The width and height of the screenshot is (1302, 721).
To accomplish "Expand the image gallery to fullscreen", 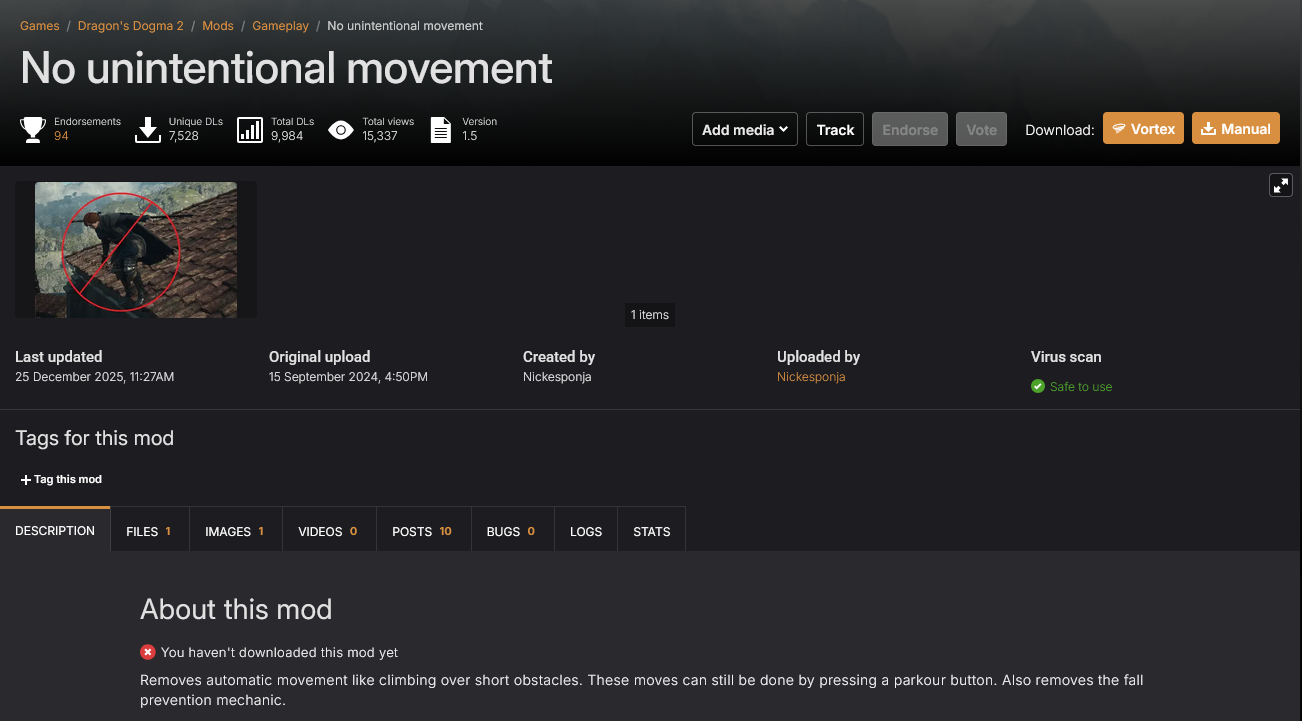I will click(x=1281, y=185).
